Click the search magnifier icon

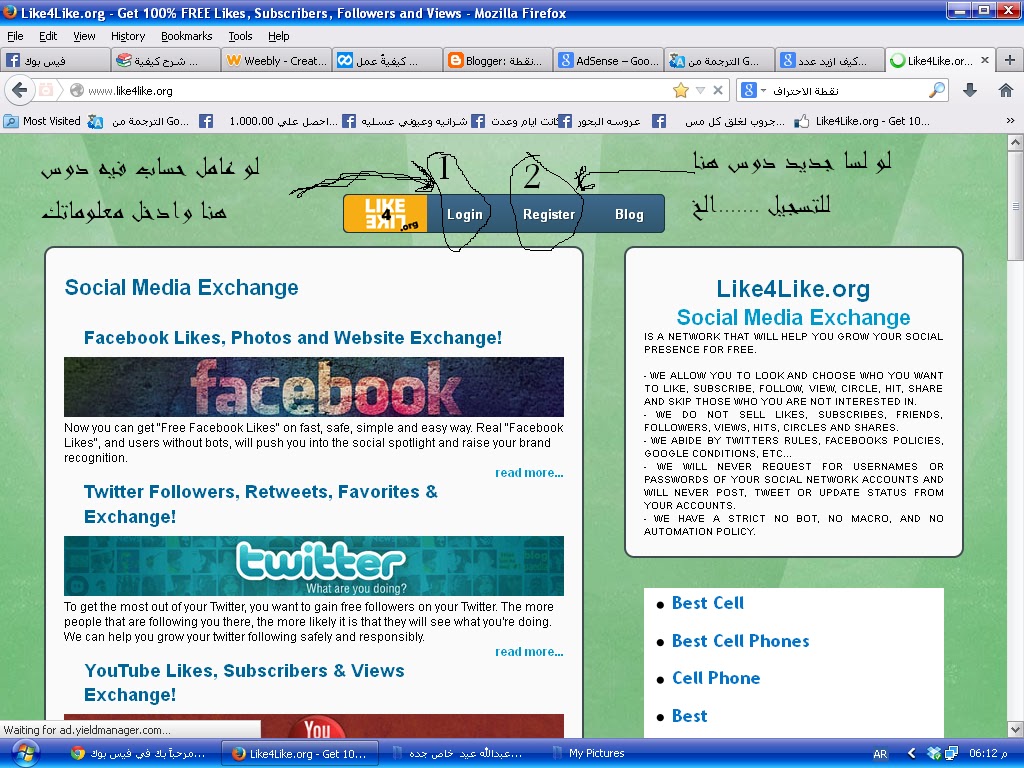click(x=937, y=90)
